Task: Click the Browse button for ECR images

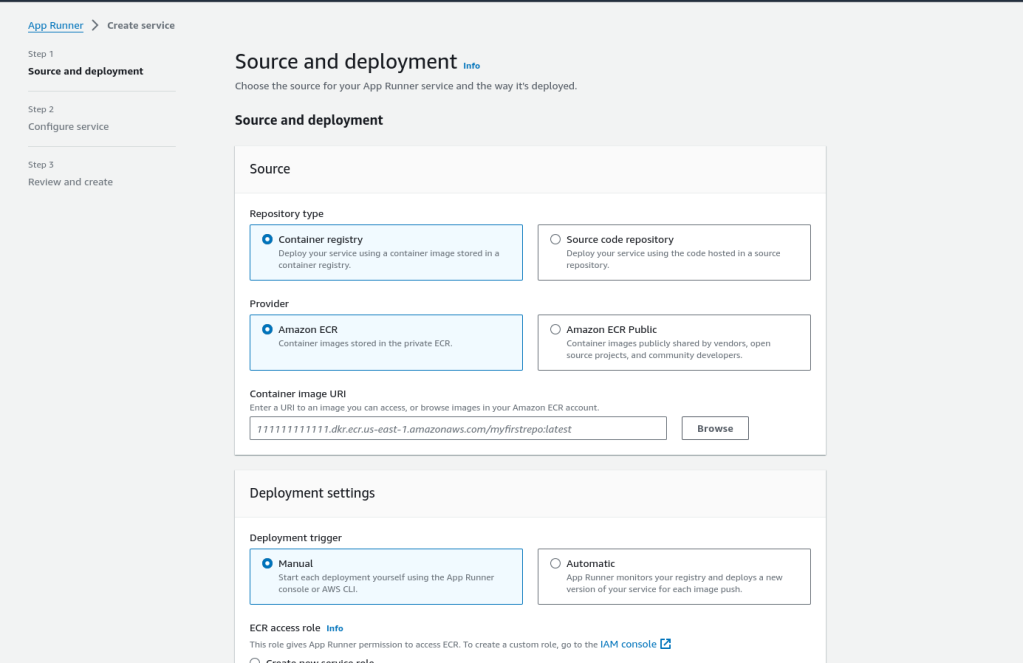Action: click(714, 427)
